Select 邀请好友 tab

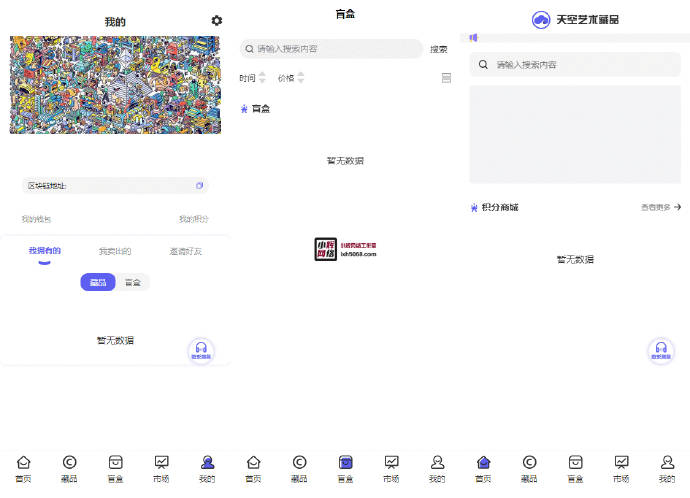point(185,251)
